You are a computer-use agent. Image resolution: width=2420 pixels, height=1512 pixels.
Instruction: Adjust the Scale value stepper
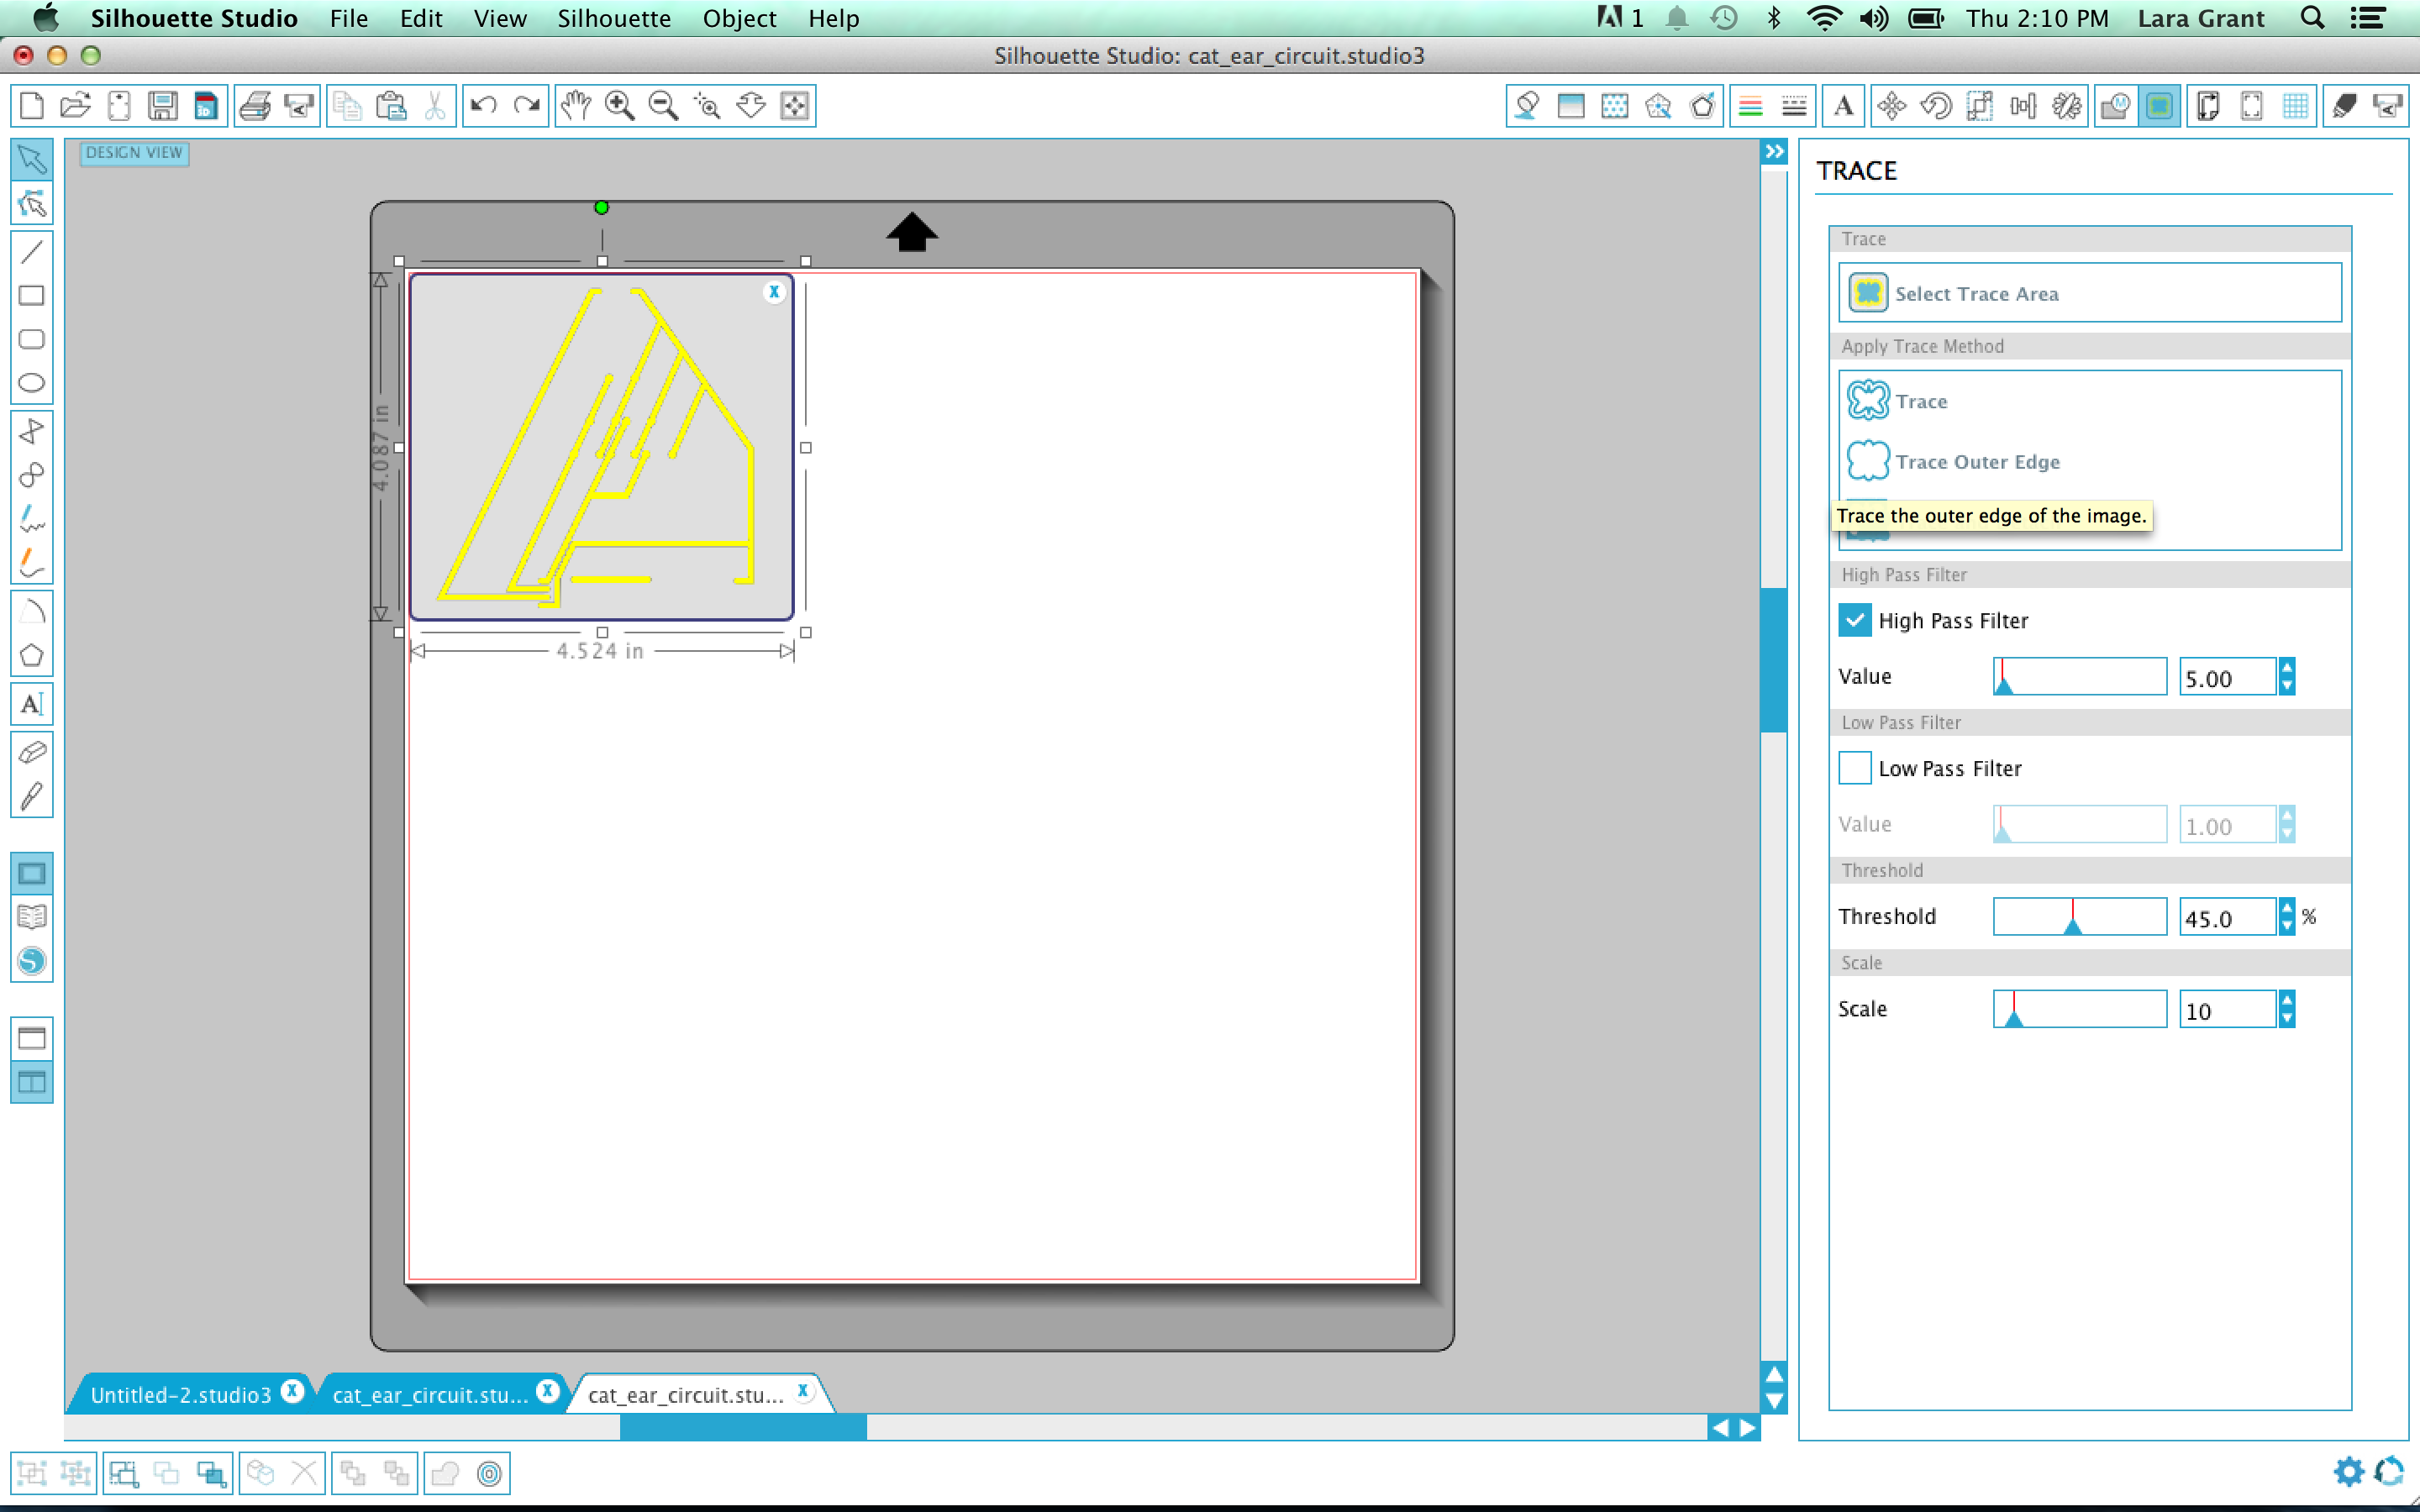[x=2287, y=1009]
